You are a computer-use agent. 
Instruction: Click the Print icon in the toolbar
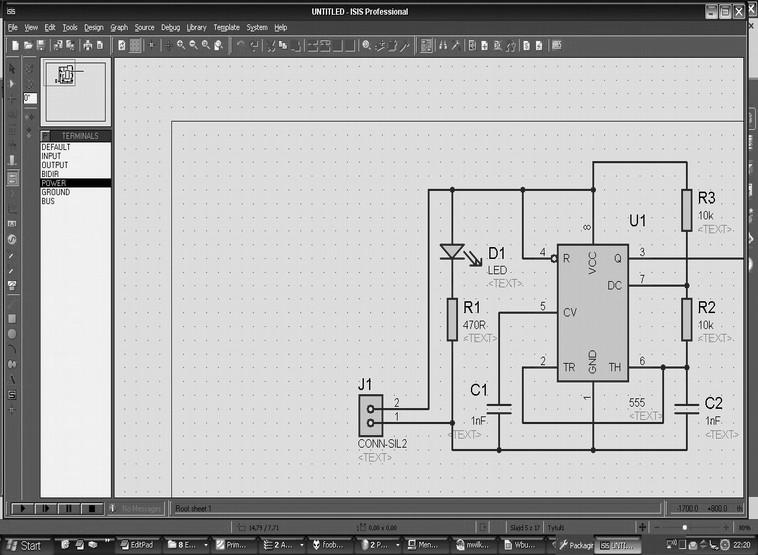(87, 46)
